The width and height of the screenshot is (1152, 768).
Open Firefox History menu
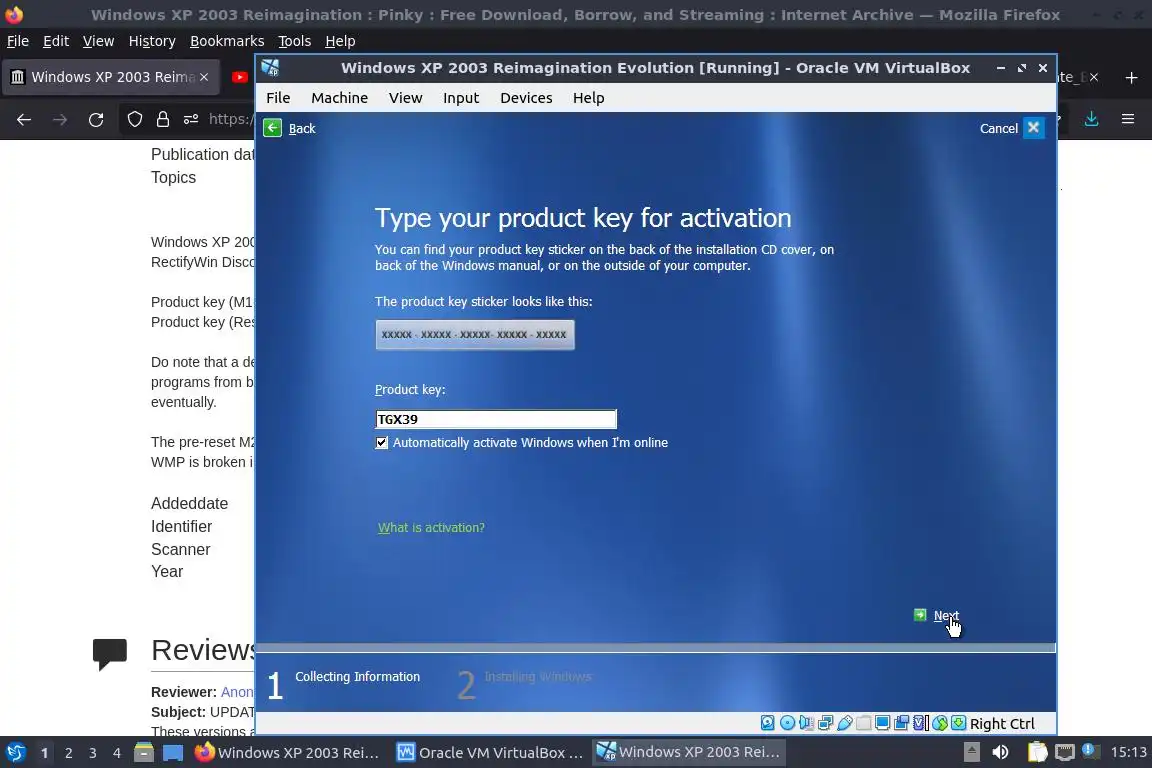152,41
